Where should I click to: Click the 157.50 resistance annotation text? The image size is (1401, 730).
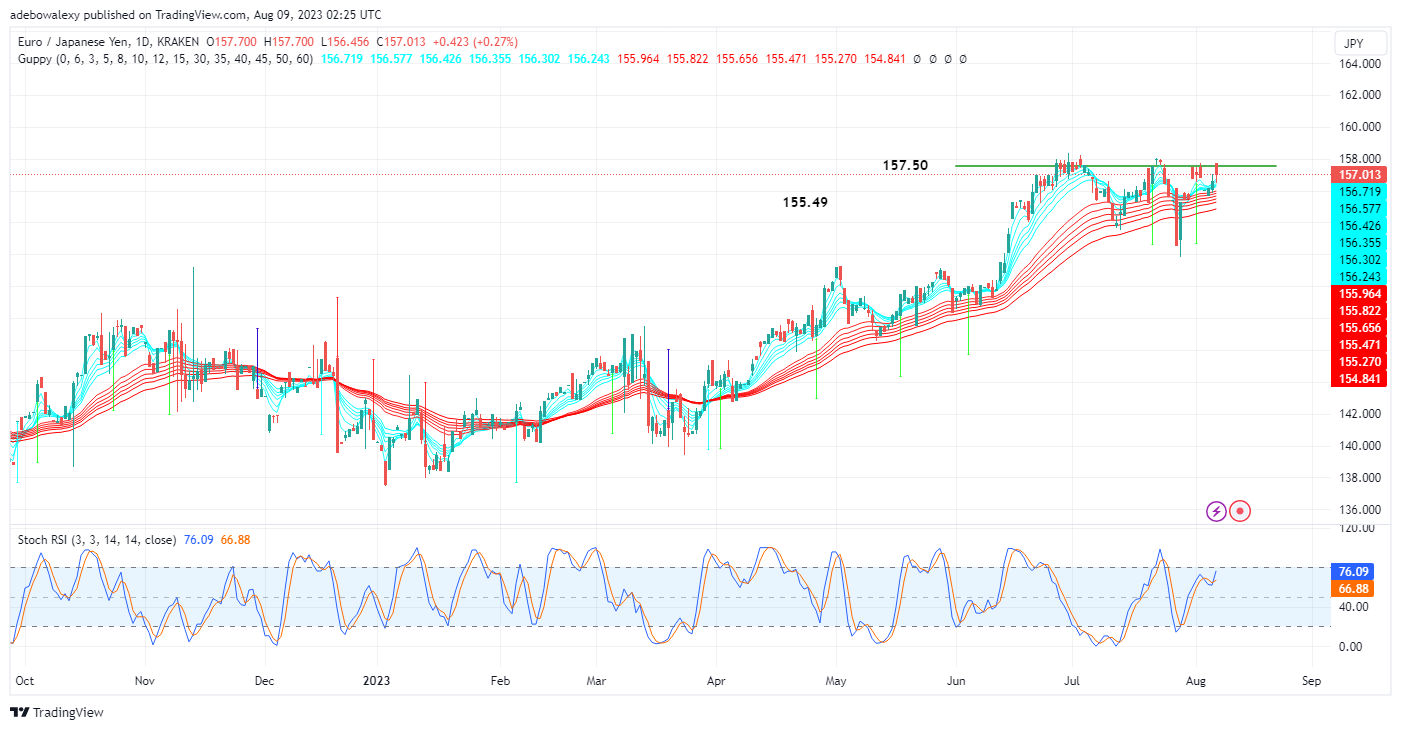[905, 165]
